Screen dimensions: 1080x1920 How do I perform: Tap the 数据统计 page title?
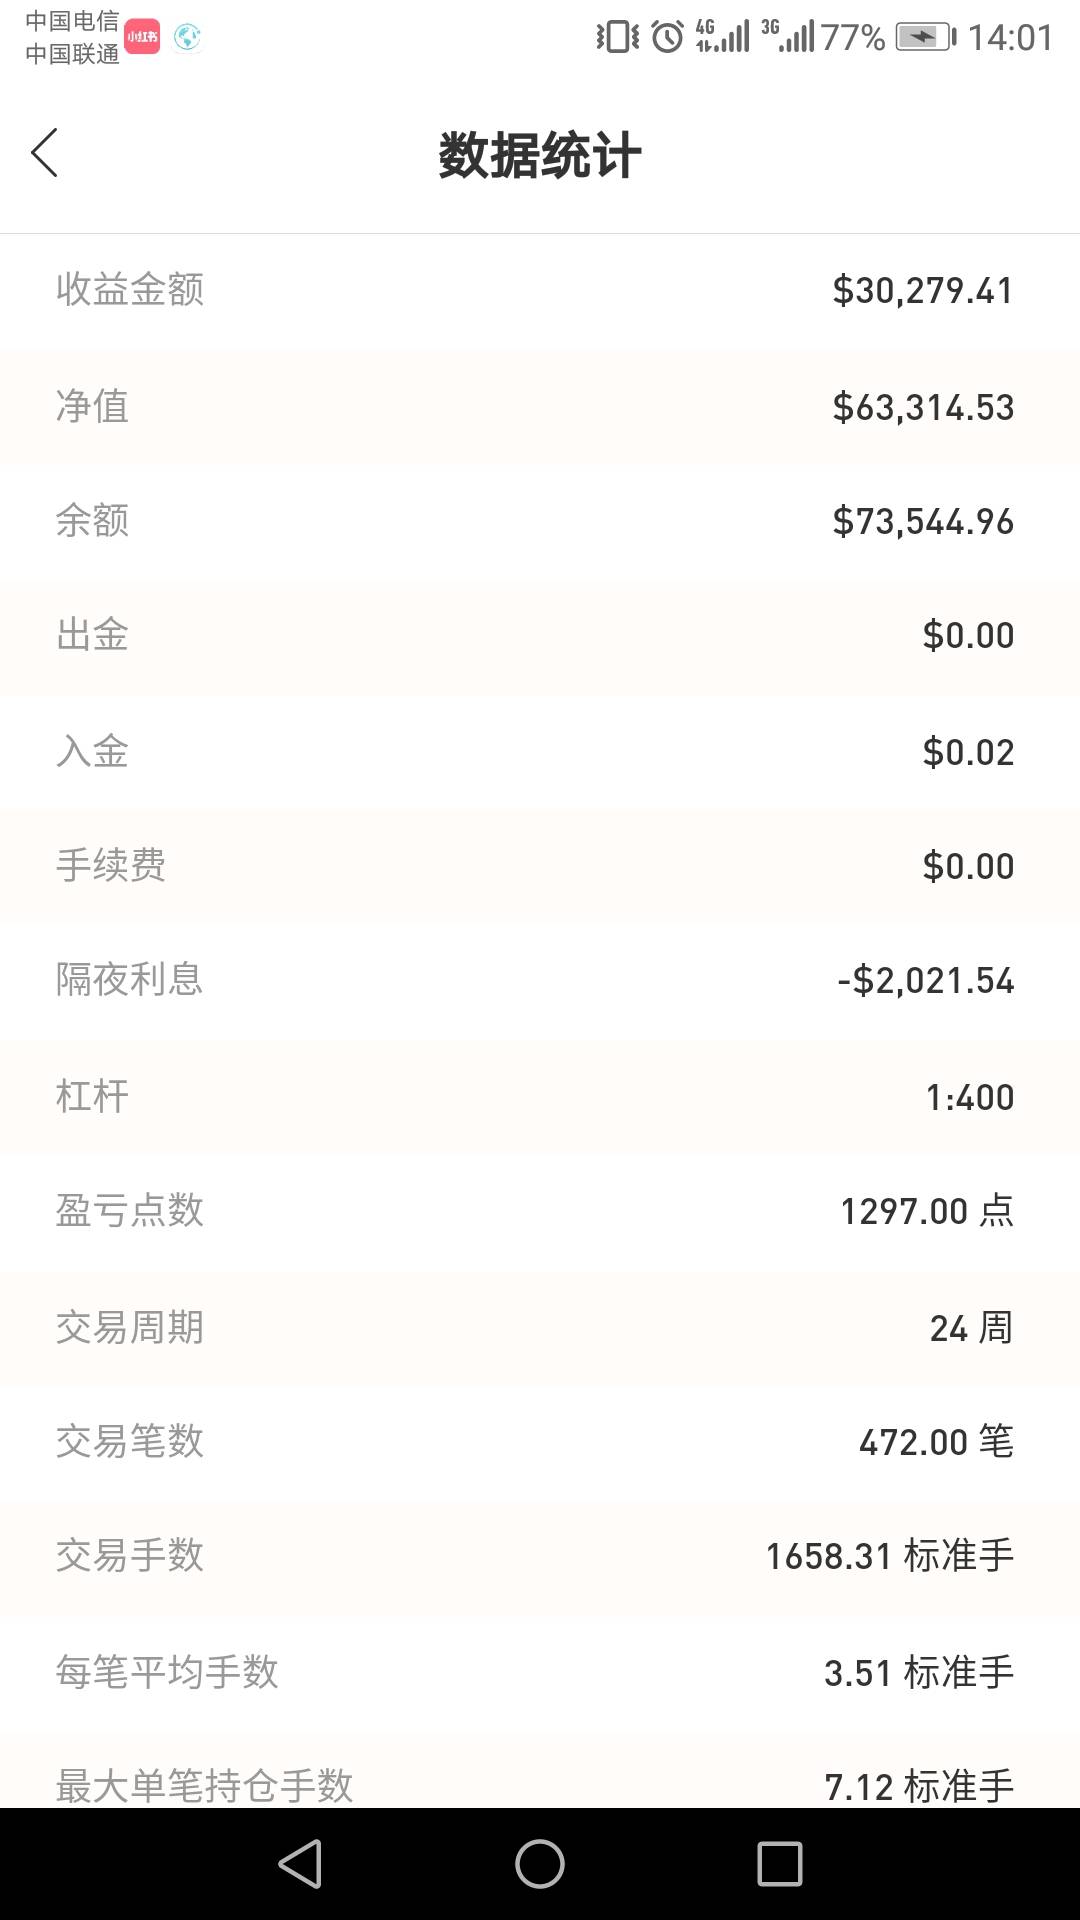540,156
